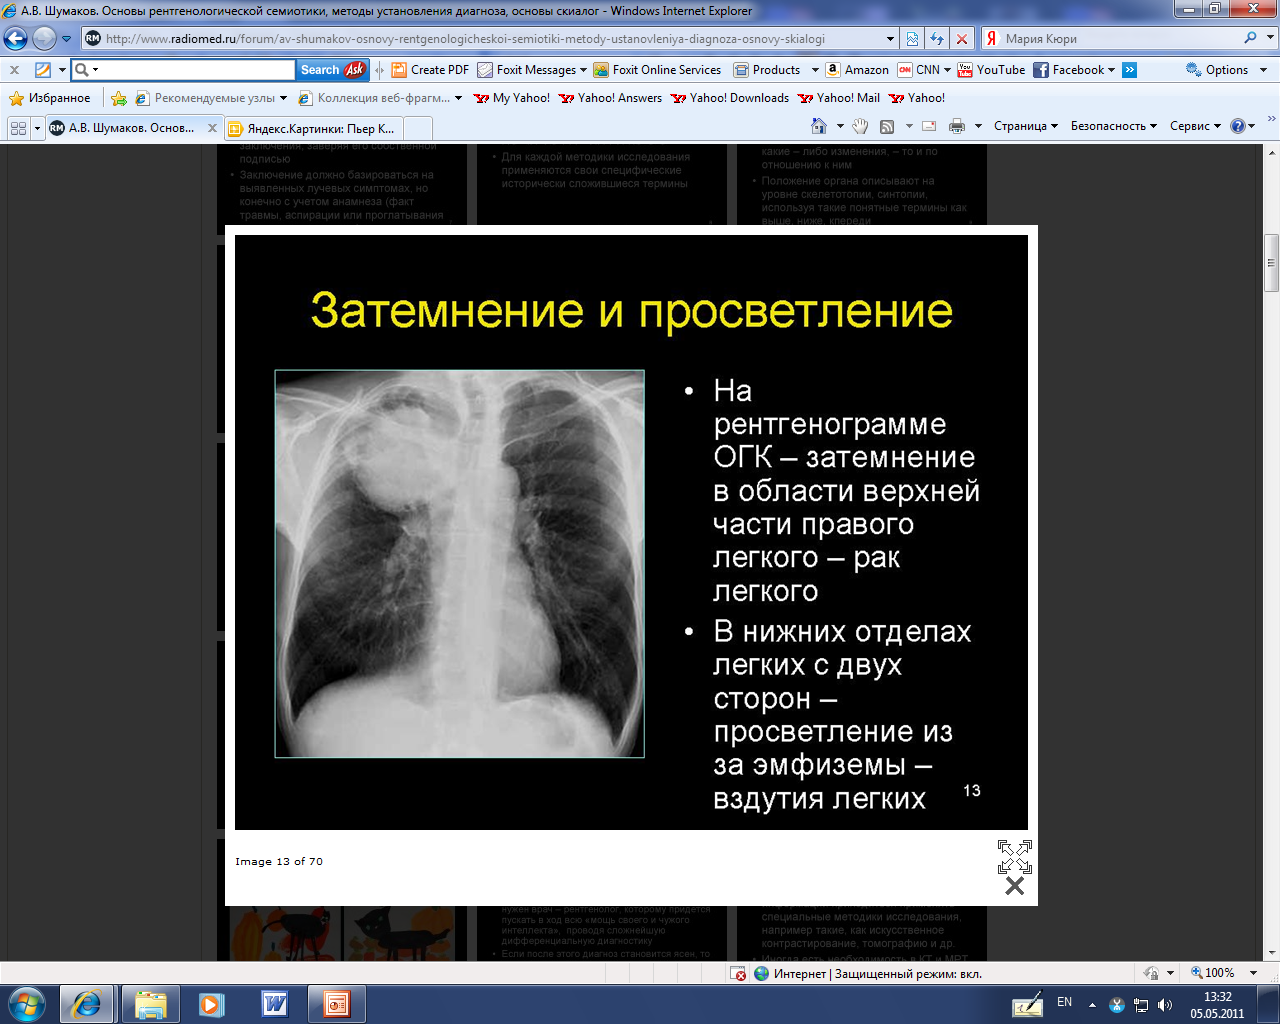Click the RSS feeds icon
This screenshot has height=1024, width=1280.
[887, 126]
